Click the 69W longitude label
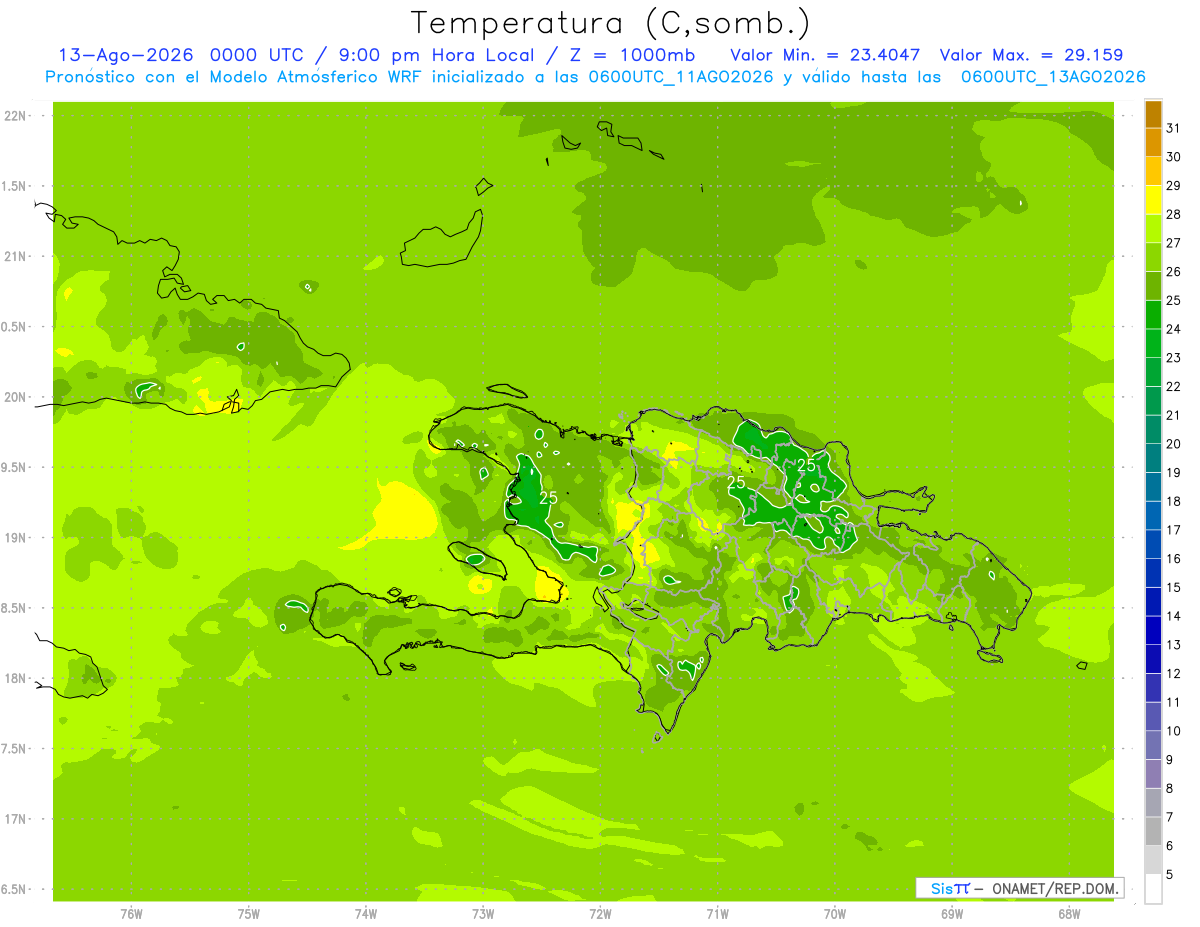 tap(952, 914)
